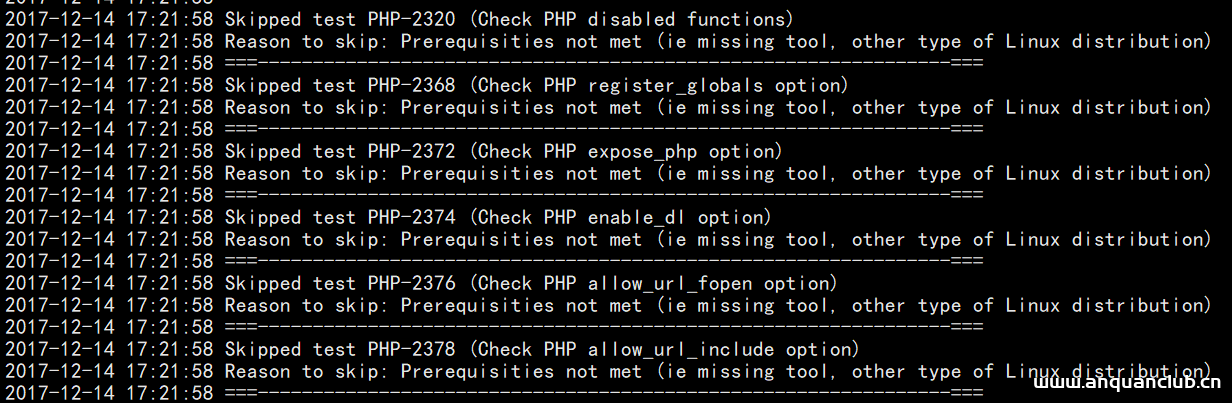The height and width of the screenshot is (403, 1232).
Task: Click the "allow_url_fopen" option name
Action: point(670,283)
